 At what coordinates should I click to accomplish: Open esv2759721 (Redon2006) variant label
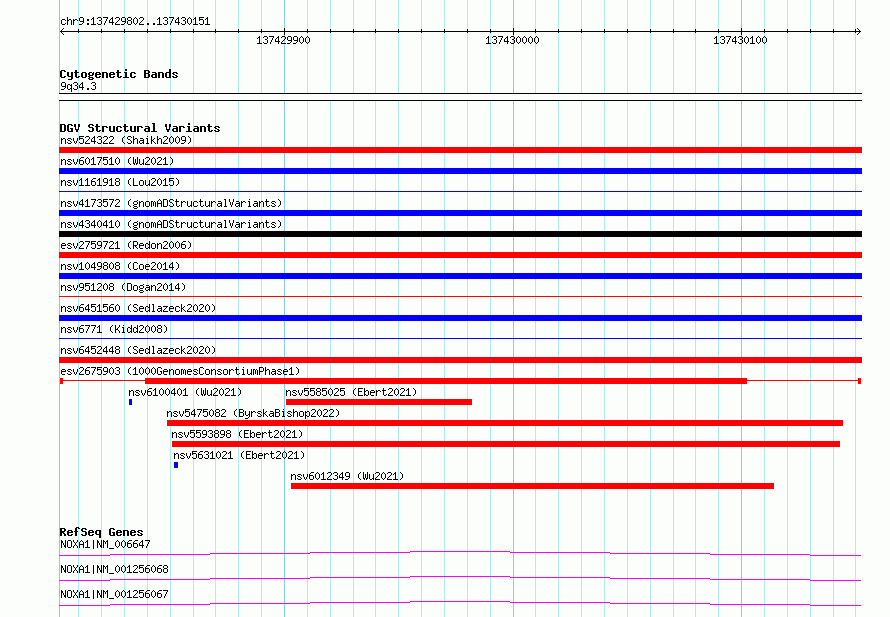coord(126,245)
